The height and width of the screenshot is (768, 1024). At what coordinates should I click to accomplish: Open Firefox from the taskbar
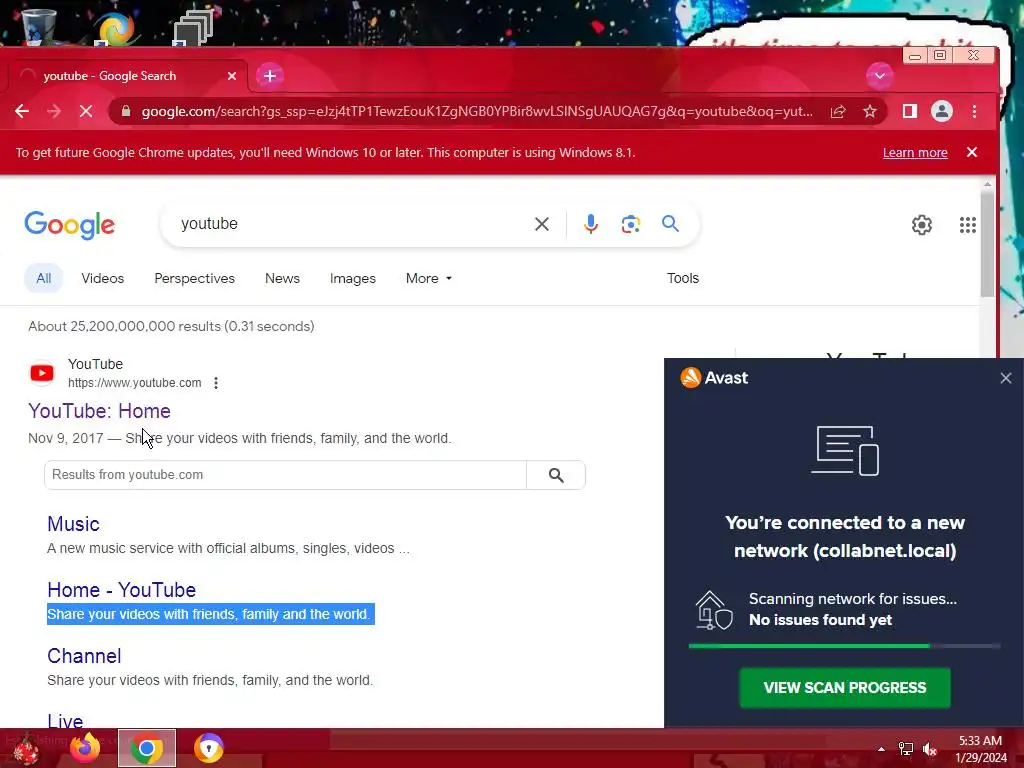pos(85,748)
